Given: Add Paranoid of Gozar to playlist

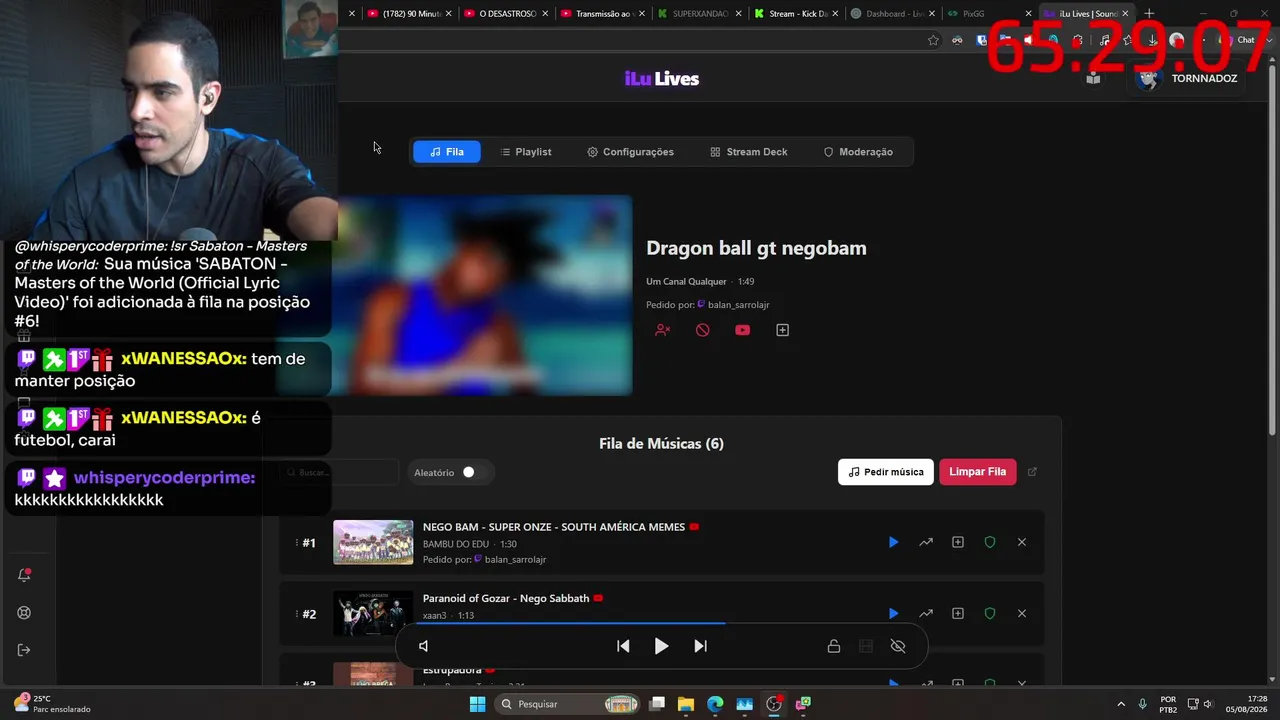Looking at the screenshot, I should [x=958, y=613].
